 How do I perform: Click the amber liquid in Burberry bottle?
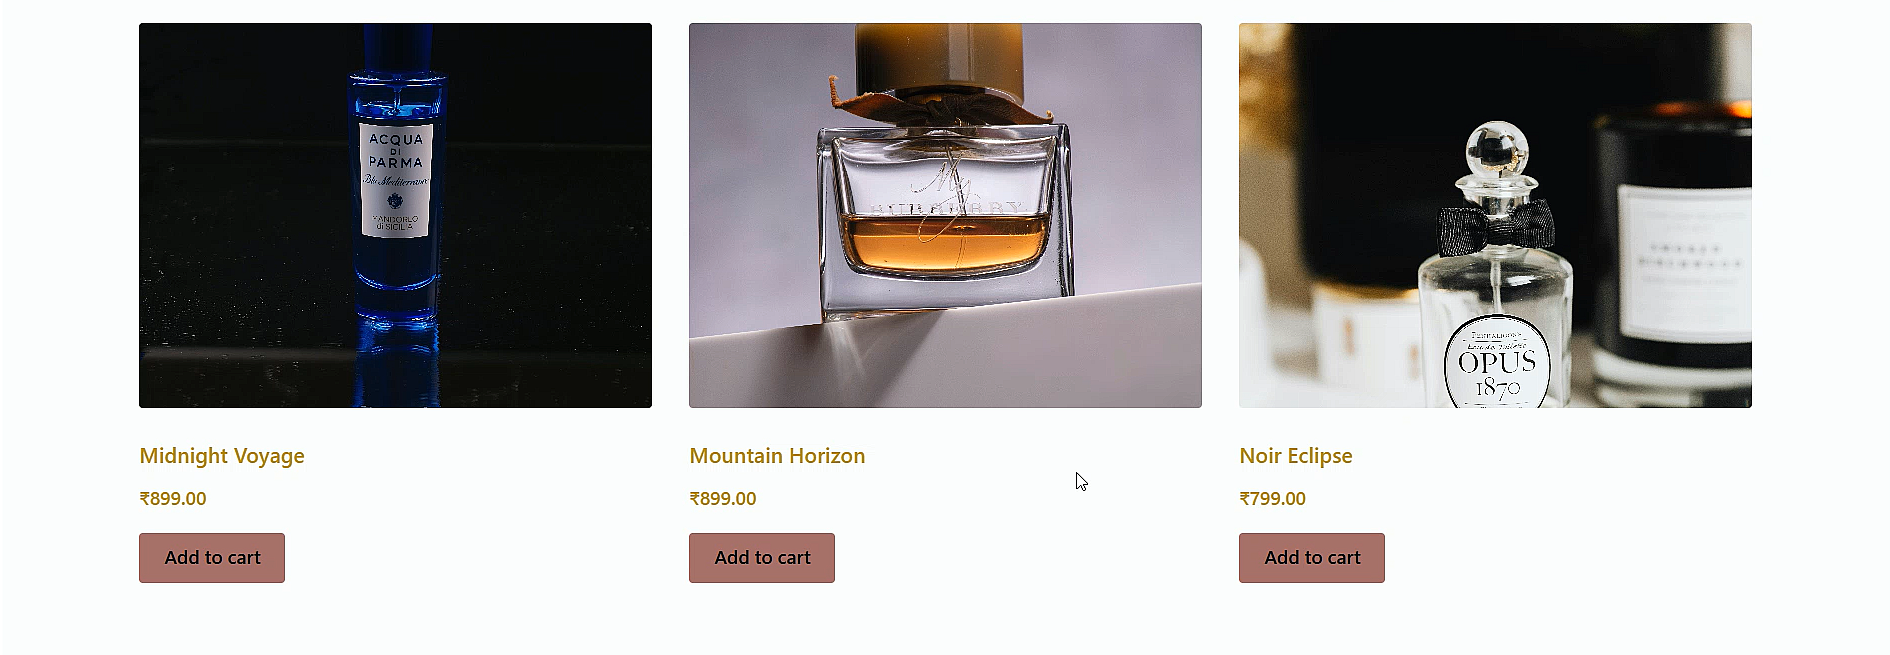(x=944, y=242)
